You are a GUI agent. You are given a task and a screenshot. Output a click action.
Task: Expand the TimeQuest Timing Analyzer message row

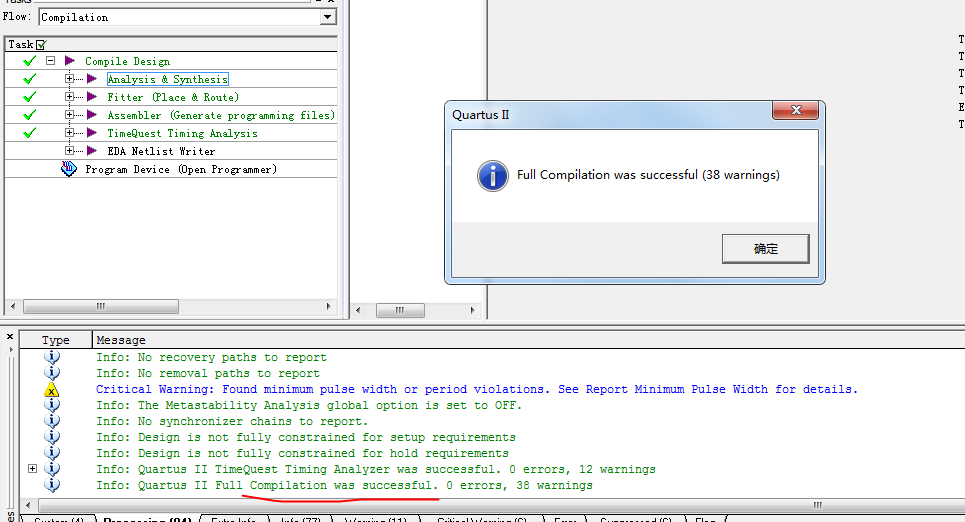[33, 469]
